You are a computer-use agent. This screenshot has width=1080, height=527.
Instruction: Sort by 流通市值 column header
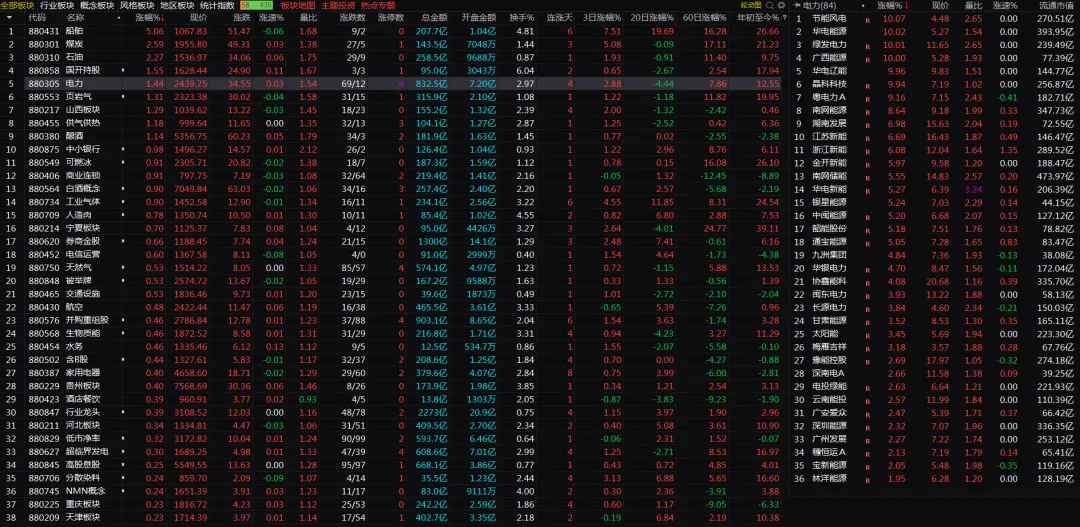(x=1056, y=6)
